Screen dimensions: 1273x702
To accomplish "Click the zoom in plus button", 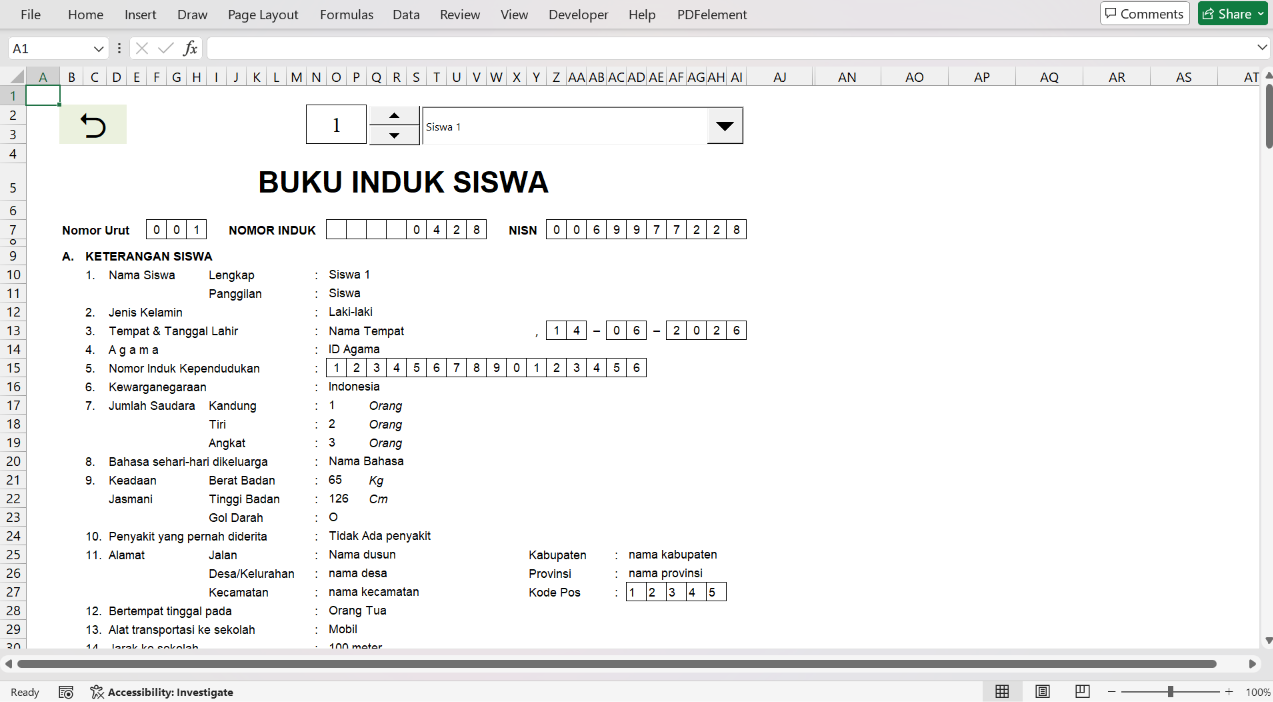I will 1229,692.
